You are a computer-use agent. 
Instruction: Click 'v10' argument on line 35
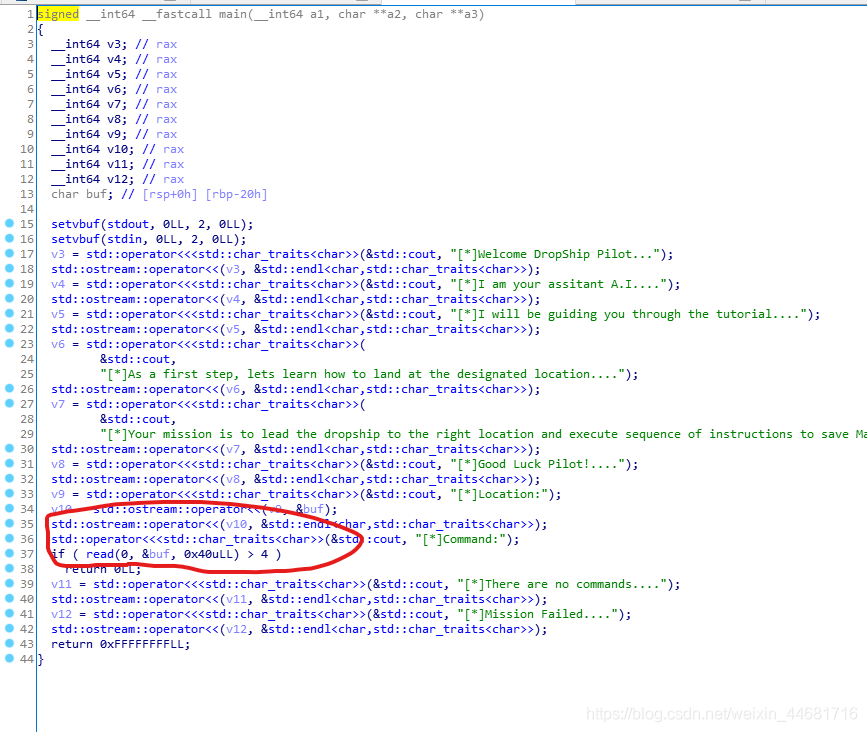coord(236,524)
